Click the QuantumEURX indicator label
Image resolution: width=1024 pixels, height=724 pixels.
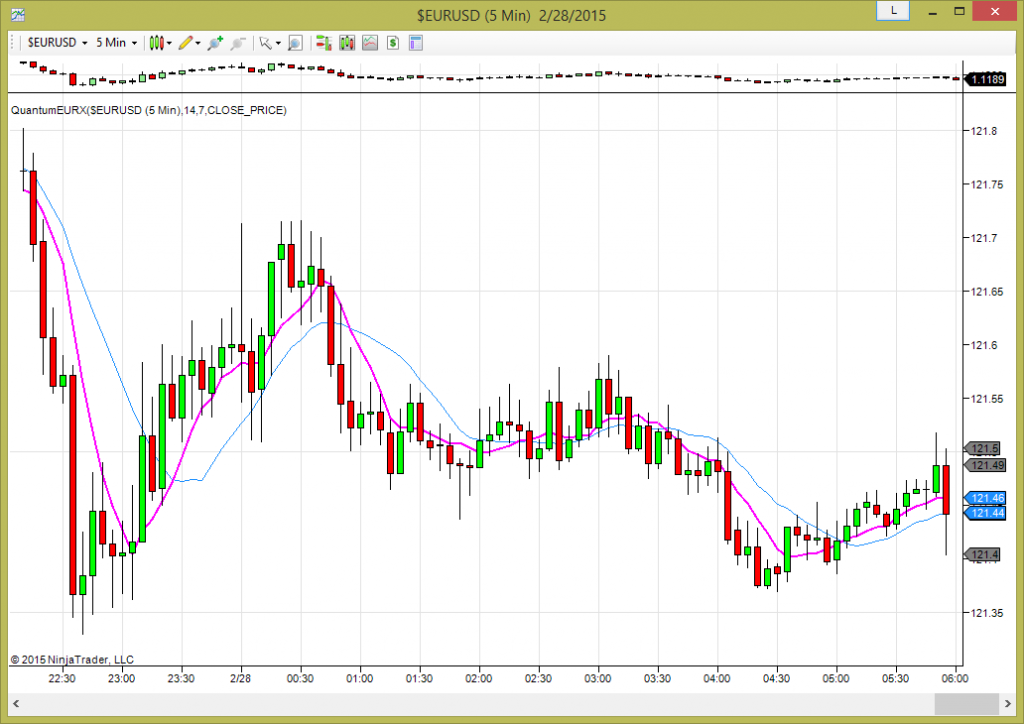tap(148, 110)
